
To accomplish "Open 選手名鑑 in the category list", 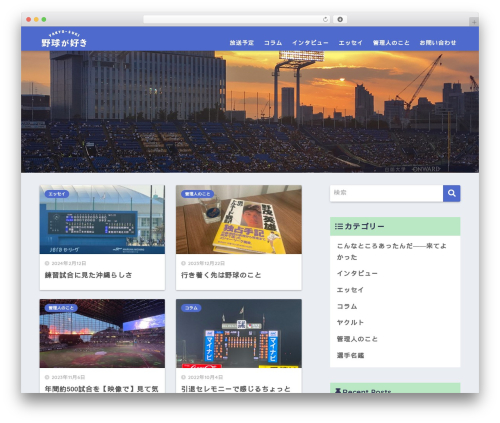I will tap(350, 355).
